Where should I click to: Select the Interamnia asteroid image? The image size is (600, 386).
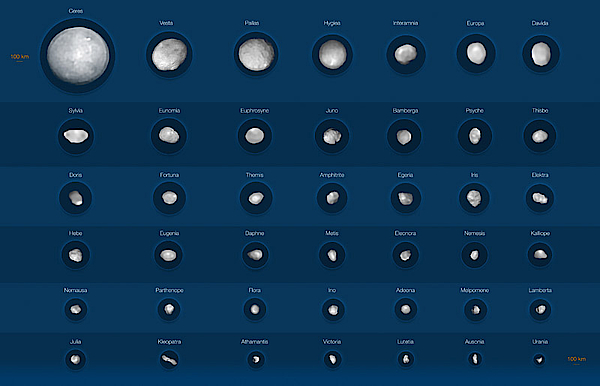406,54
